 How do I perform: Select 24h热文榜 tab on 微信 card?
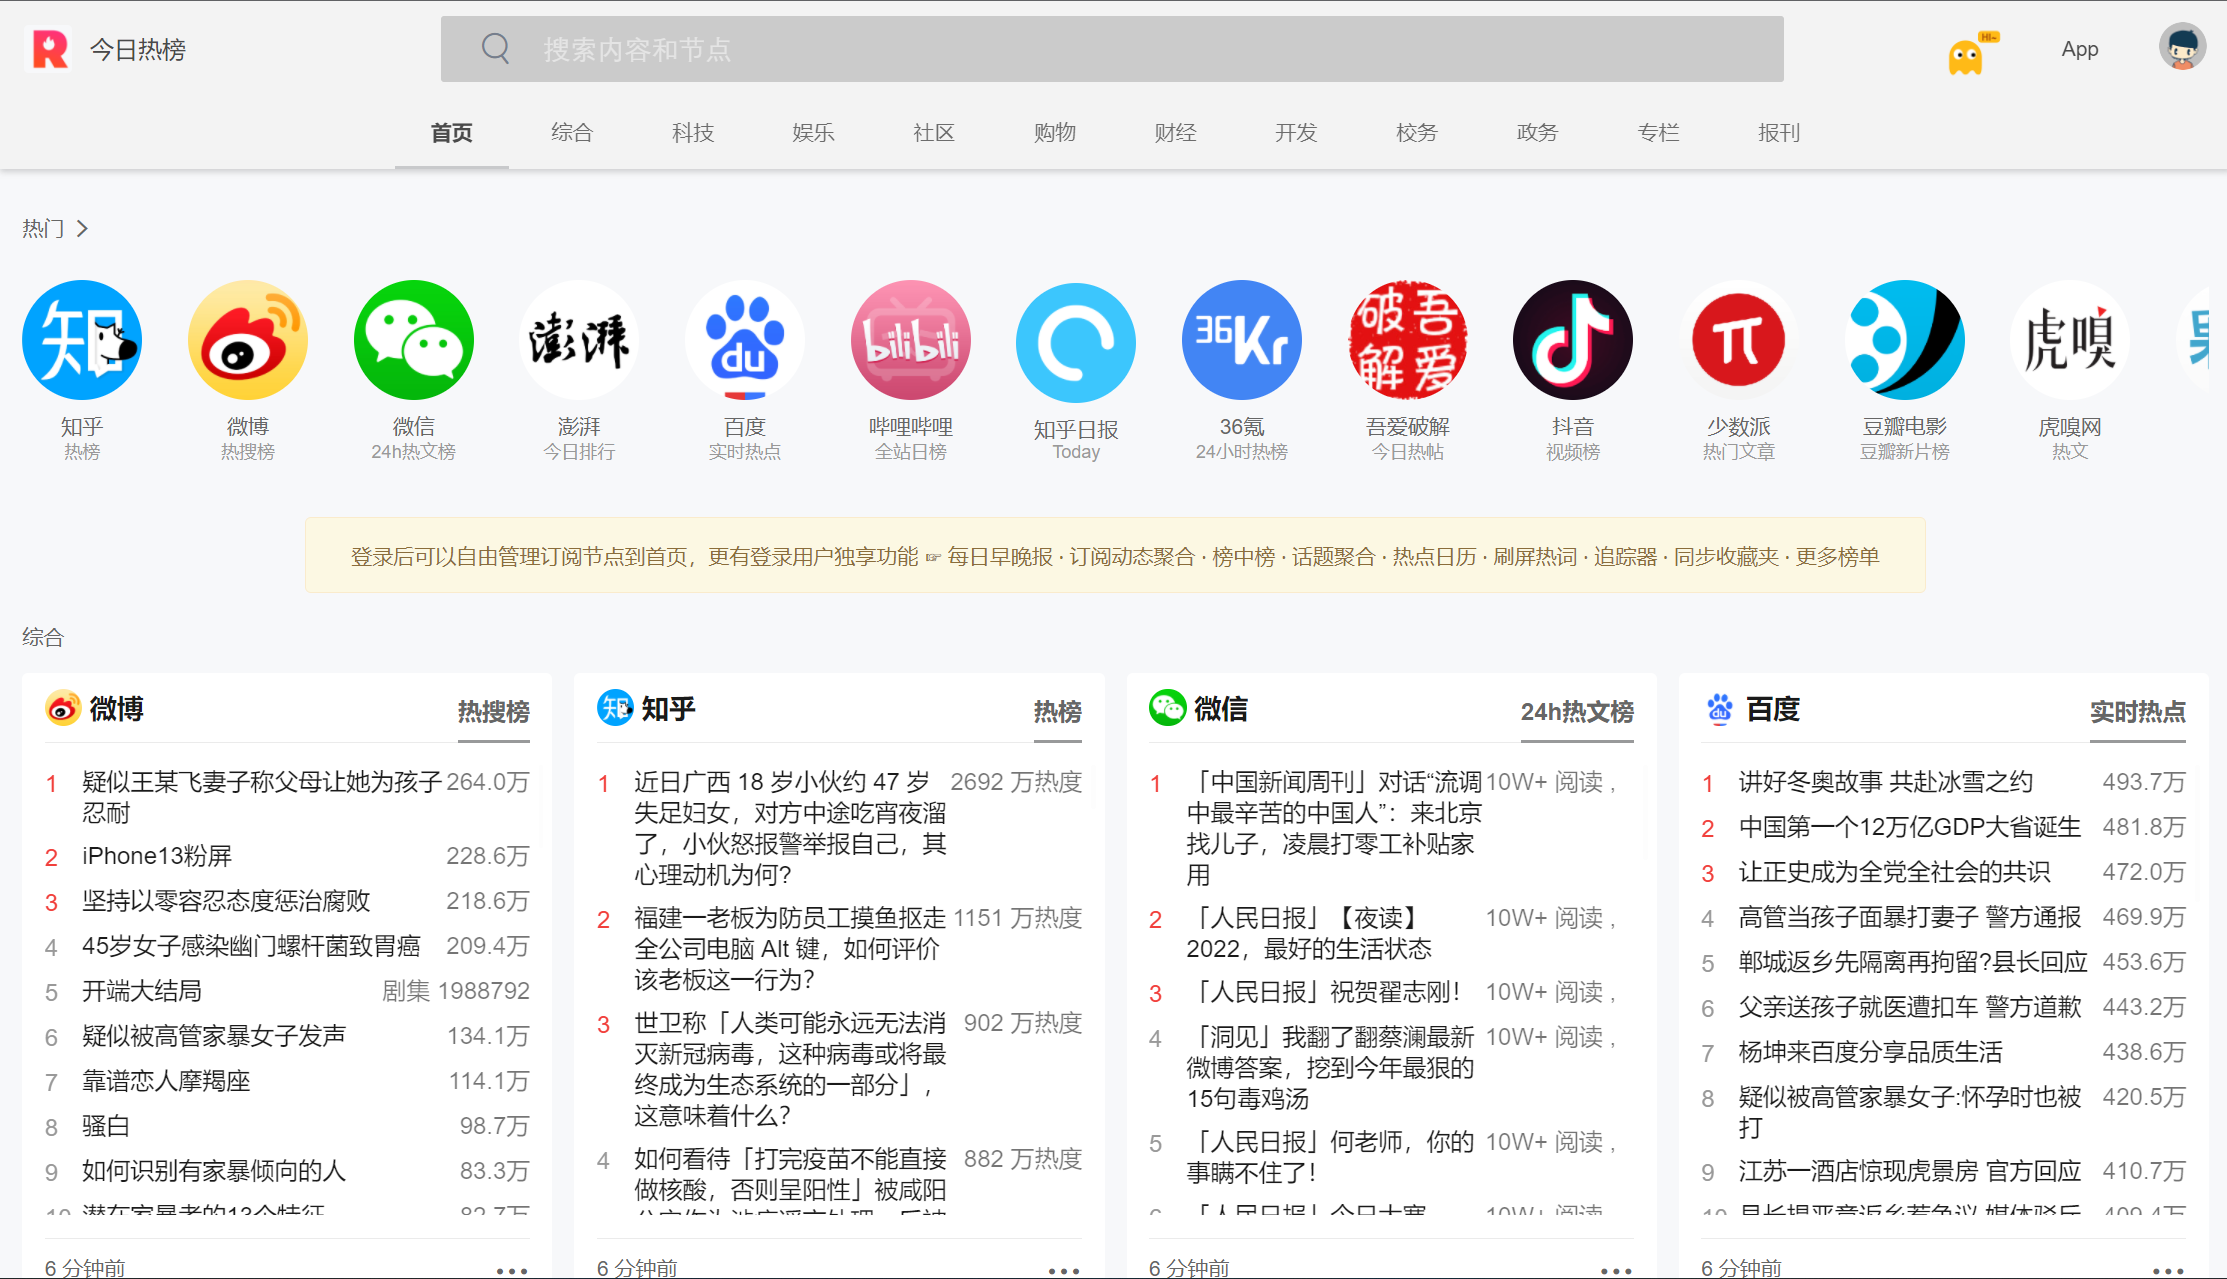[1577, 712]
